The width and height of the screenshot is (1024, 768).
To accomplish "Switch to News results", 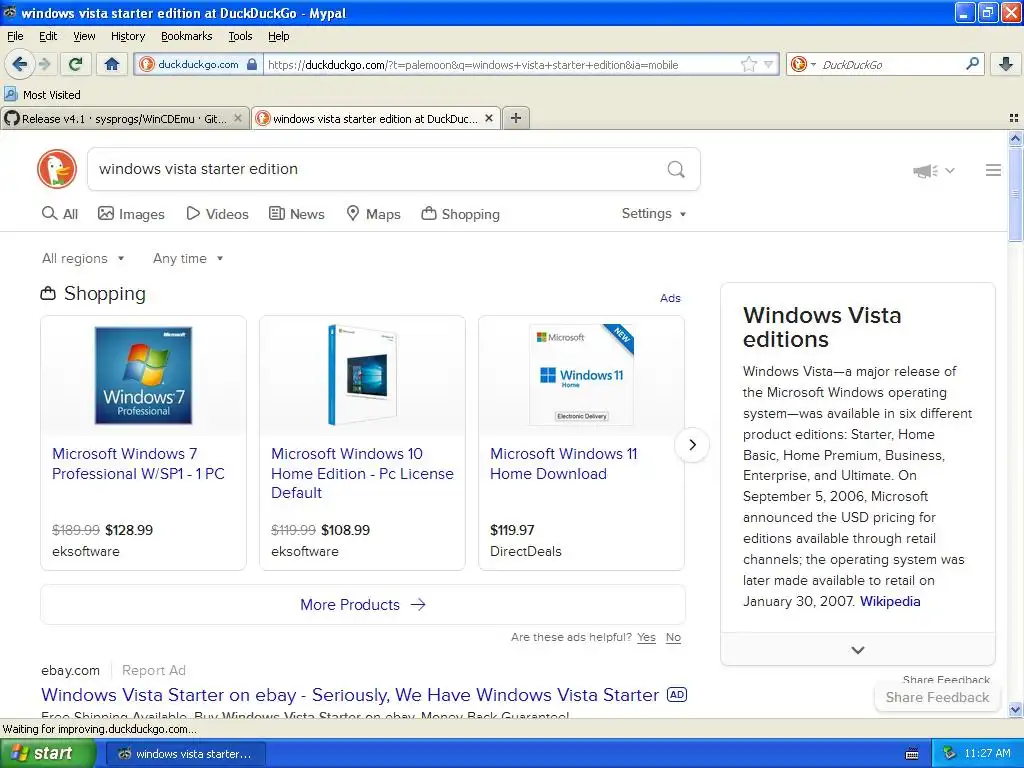I will (296, 214).
